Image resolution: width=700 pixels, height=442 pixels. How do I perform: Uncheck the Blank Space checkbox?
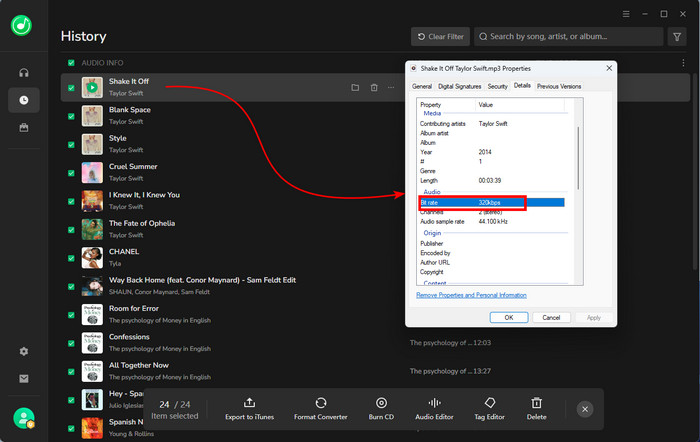(71, 116)
